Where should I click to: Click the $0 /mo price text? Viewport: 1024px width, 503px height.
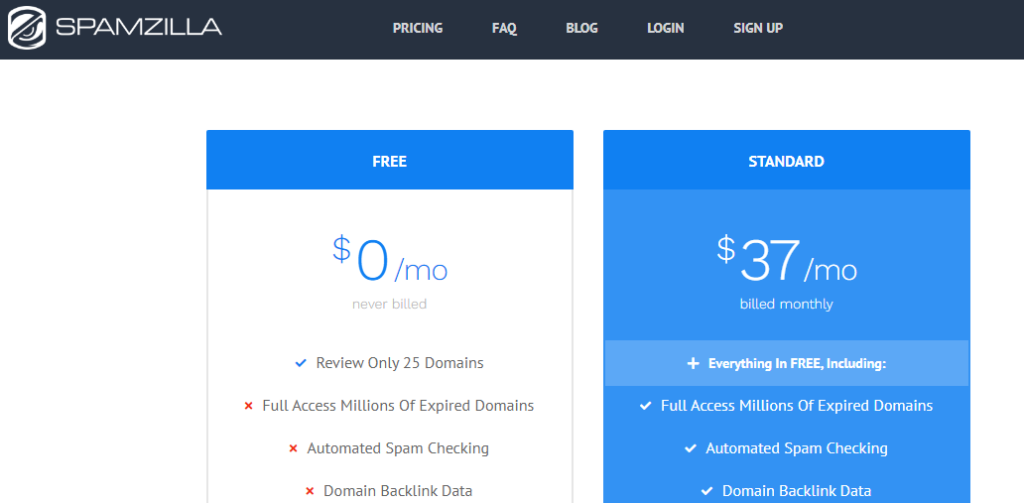point(390,259)
